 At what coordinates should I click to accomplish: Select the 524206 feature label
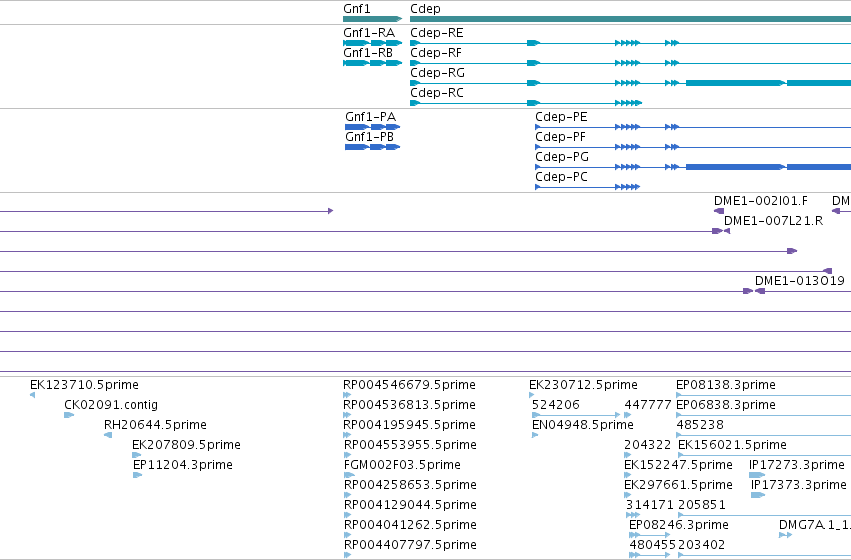click(x=556, y=405)
